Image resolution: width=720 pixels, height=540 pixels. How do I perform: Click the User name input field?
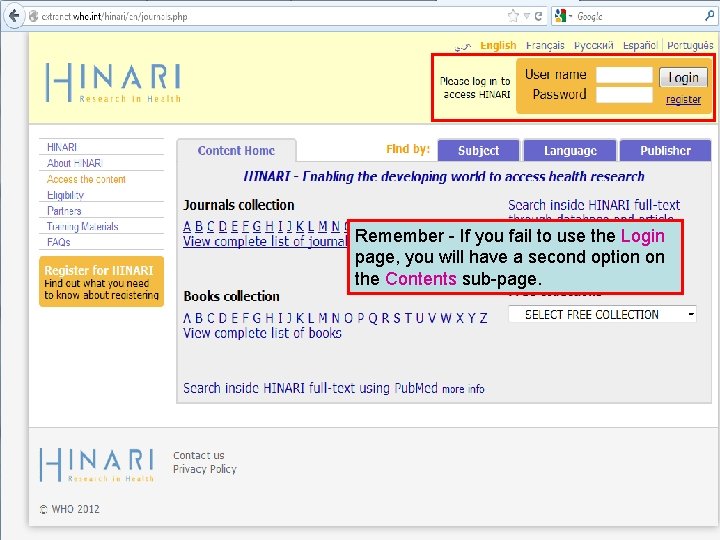pyautogui.click(x=624, y=75)
